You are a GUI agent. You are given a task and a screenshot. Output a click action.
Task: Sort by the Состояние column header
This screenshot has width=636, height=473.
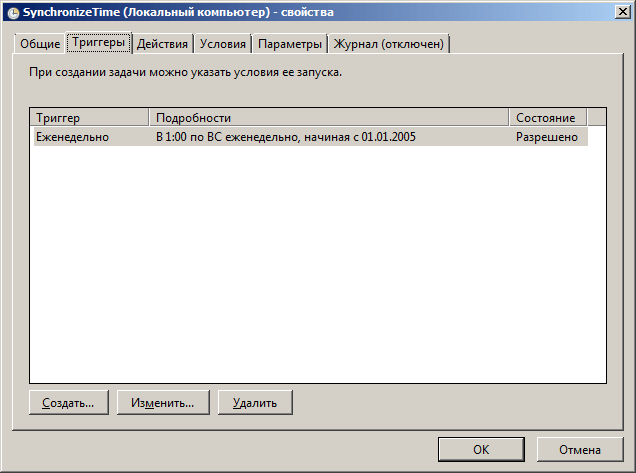tap(548, 118)
